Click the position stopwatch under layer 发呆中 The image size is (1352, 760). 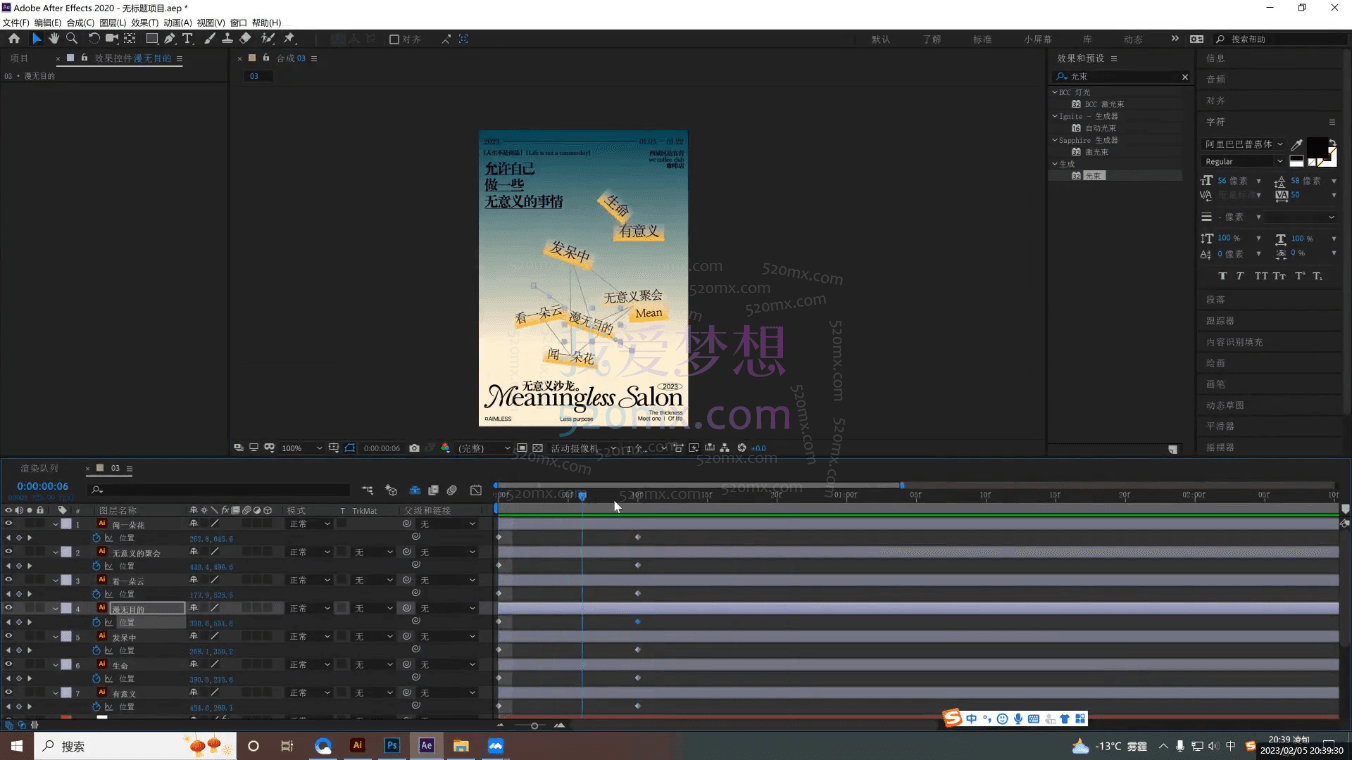tap(97, 651)
